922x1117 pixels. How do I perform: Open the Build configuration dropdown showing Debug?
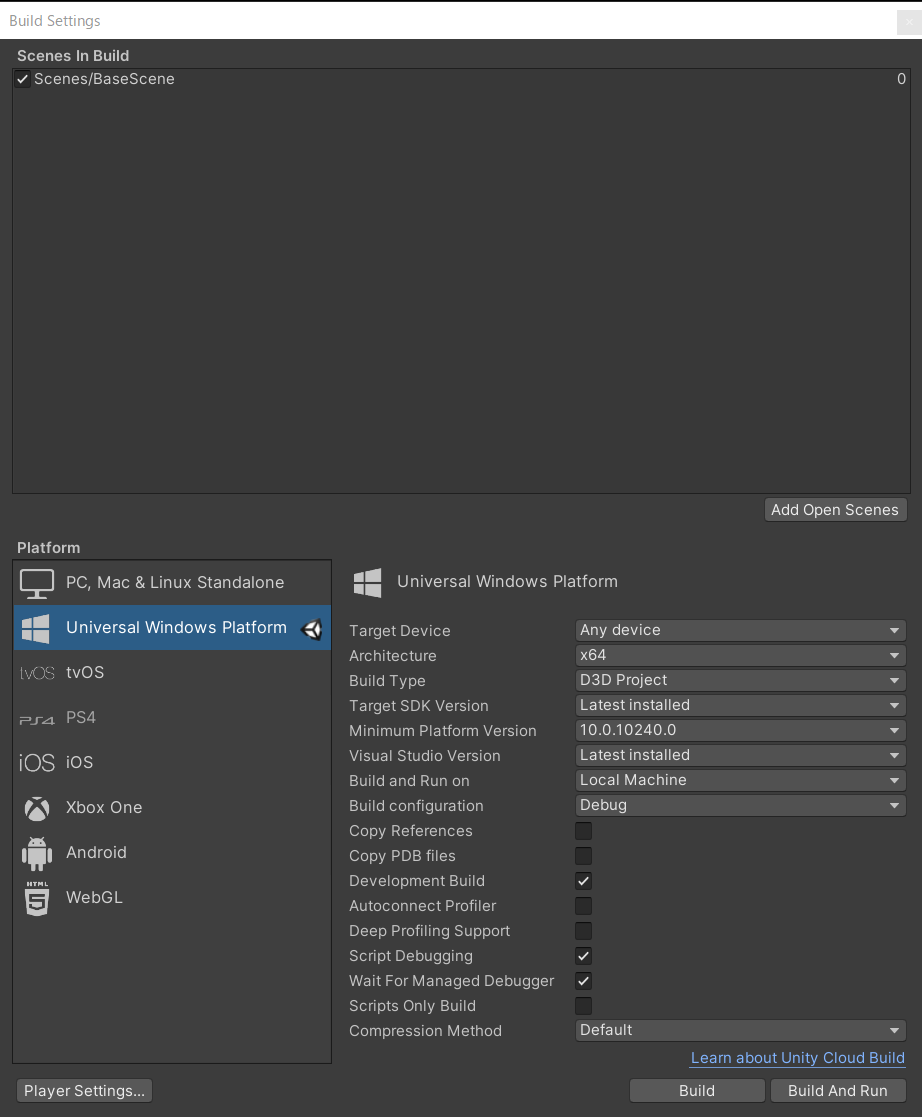coord(740,805)
